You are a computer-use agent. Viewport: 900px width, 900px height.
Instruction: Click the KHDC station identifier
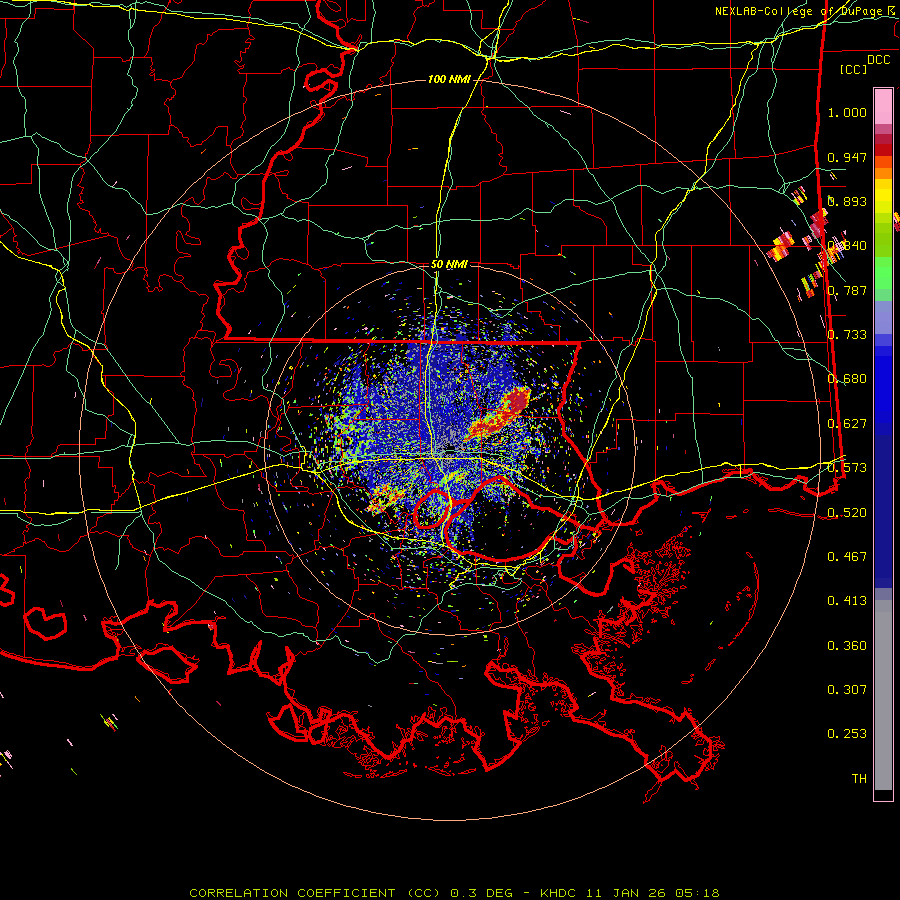559,893
